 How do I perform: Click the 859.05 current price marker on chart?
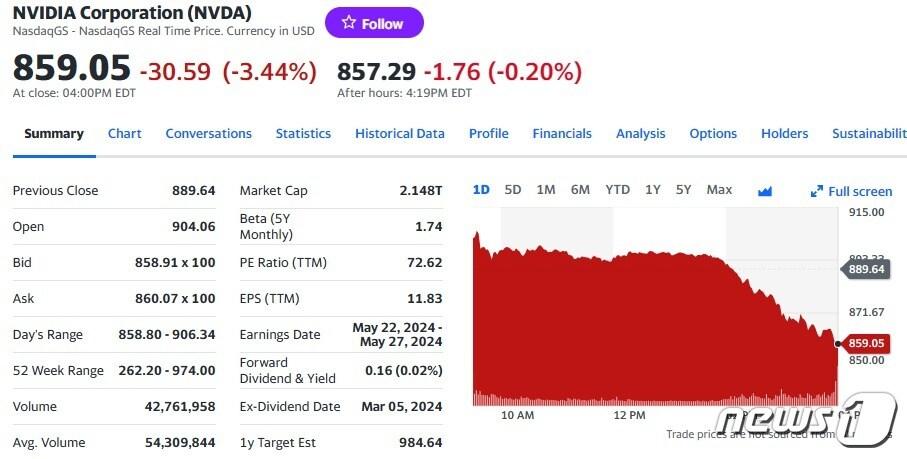(867, 343)
